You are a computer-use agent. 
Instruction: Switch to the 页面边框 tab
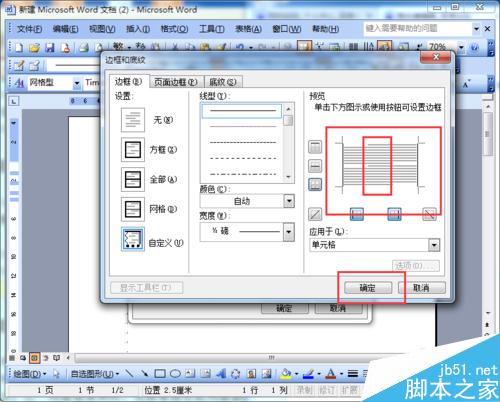point(175,82)
